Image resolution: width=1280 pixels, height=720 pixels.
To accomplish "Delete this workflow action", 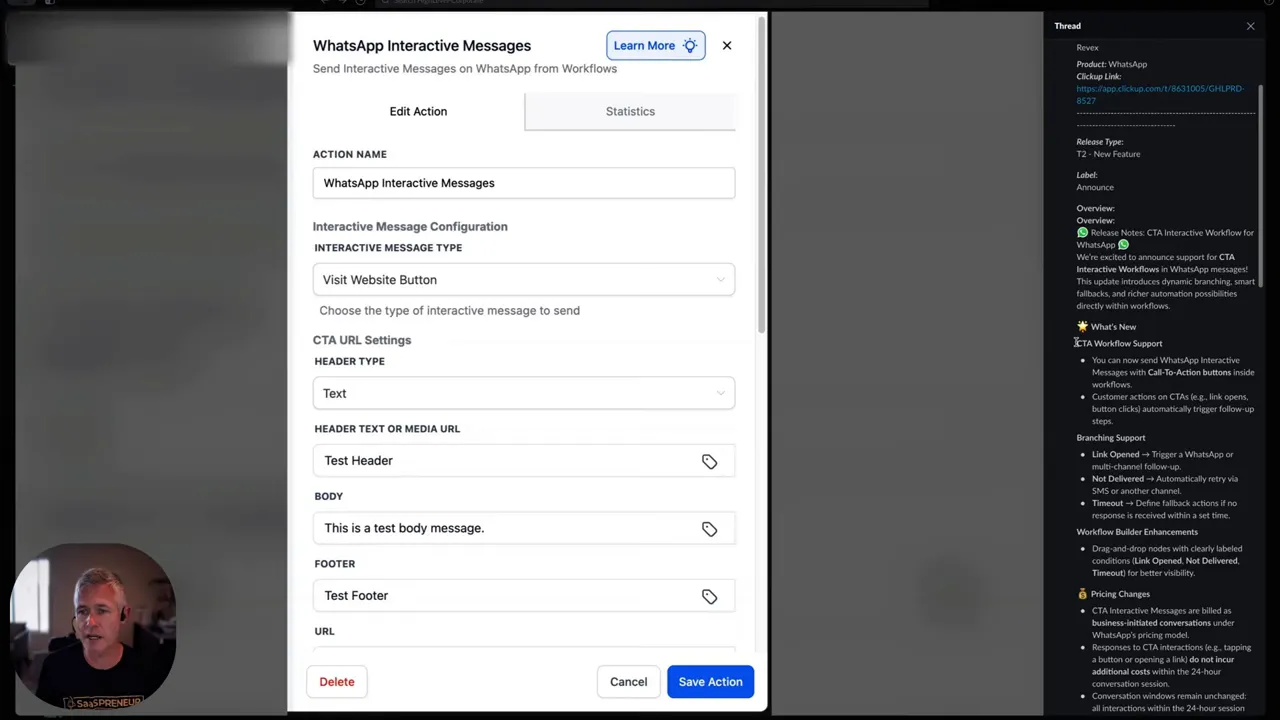I will coord(337,681).
